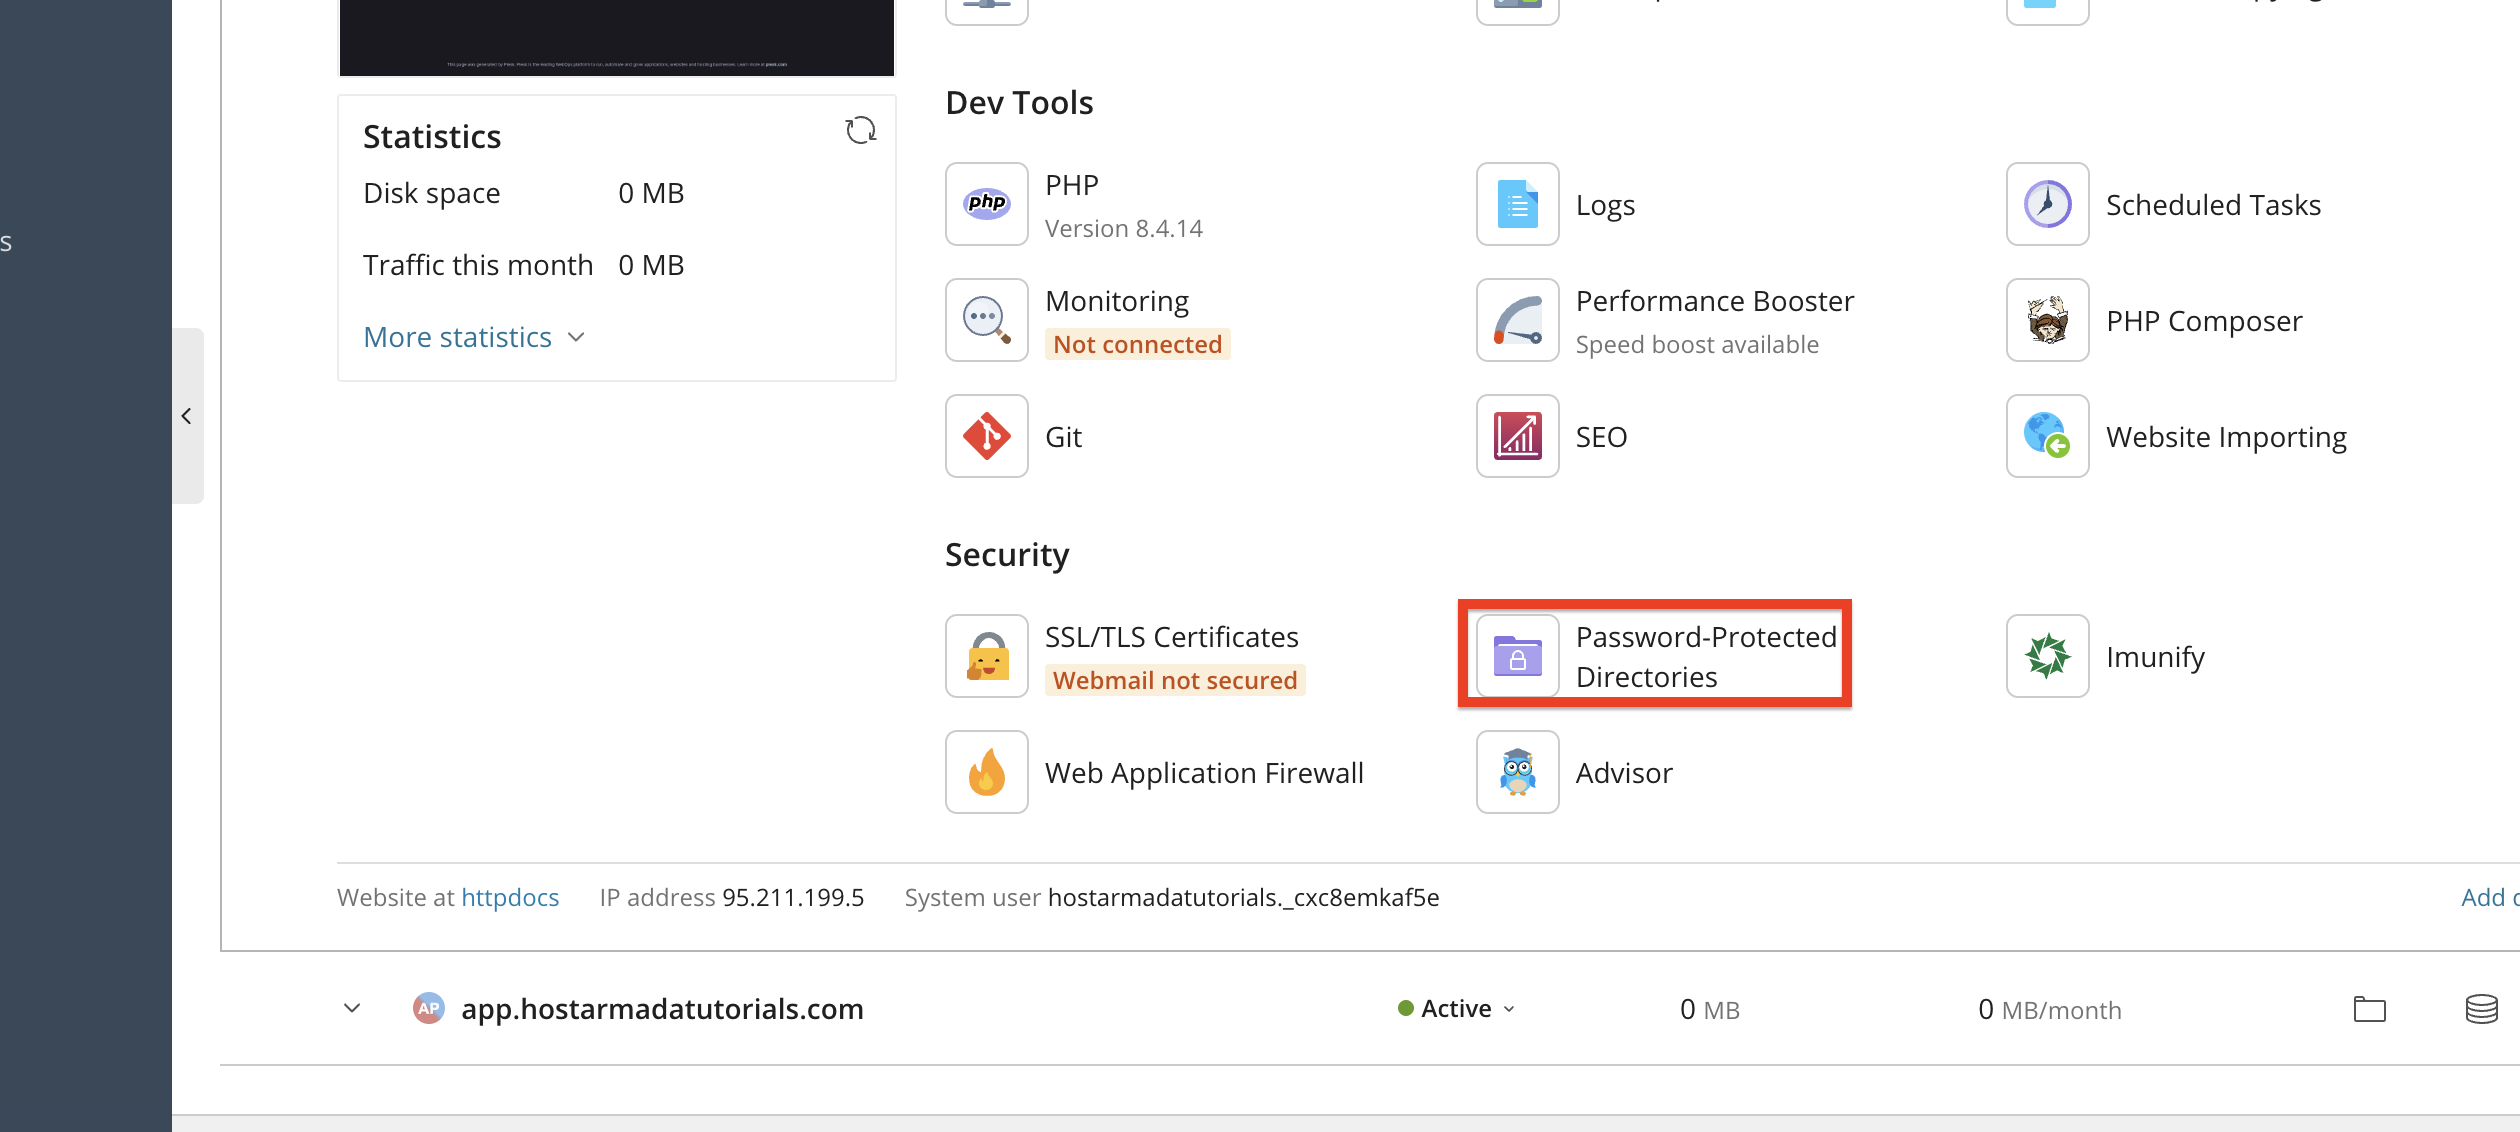Screen dimensions: 2520x1132
Task: Open the SEO chart icon
Action: click(x=1517, y=436)
